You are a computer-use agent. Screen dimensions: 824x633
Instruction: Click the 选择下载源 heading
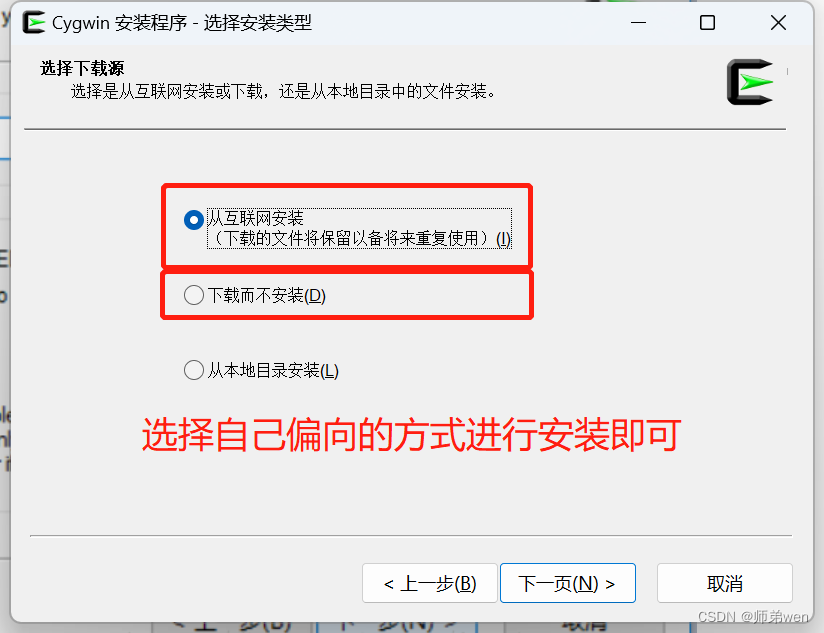pos(82,68)
